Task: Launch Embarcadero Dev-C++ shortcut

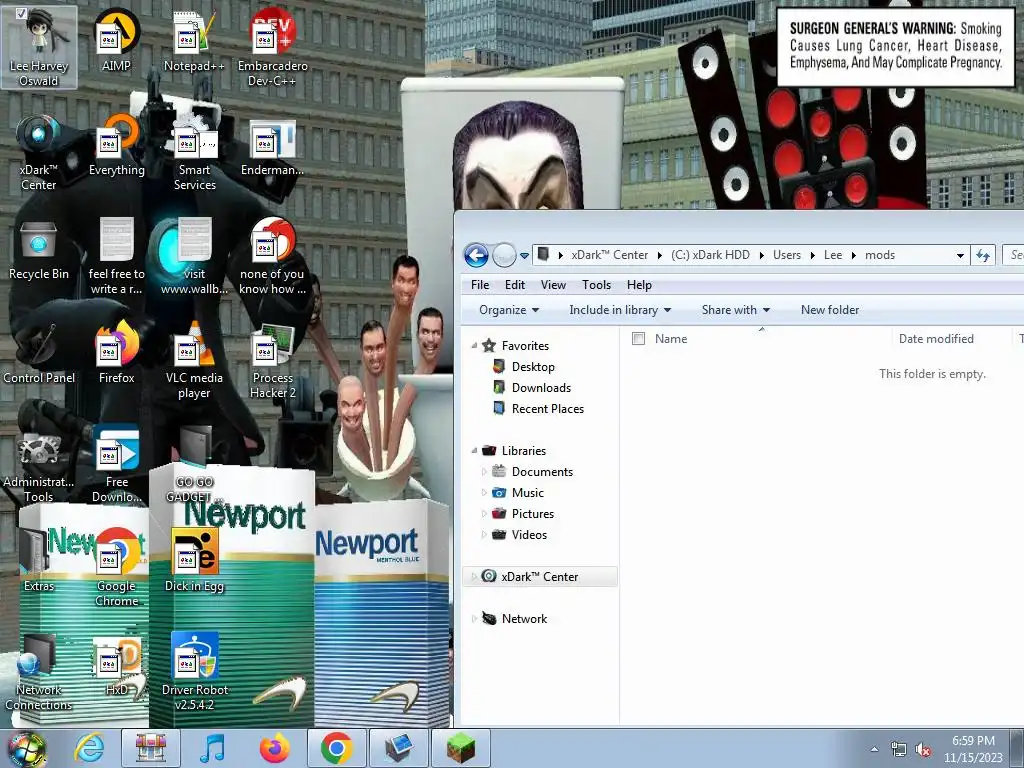Action: point(272,47)
